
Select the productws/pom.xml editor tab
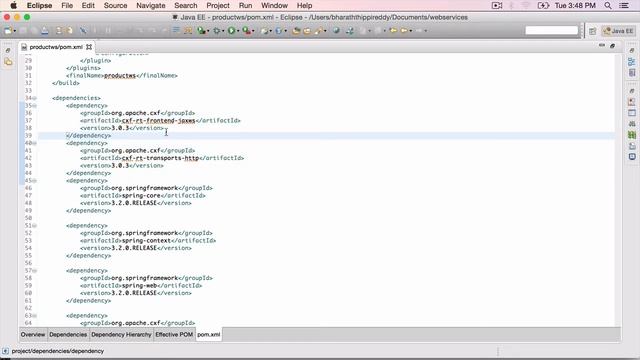pos(56,47)
